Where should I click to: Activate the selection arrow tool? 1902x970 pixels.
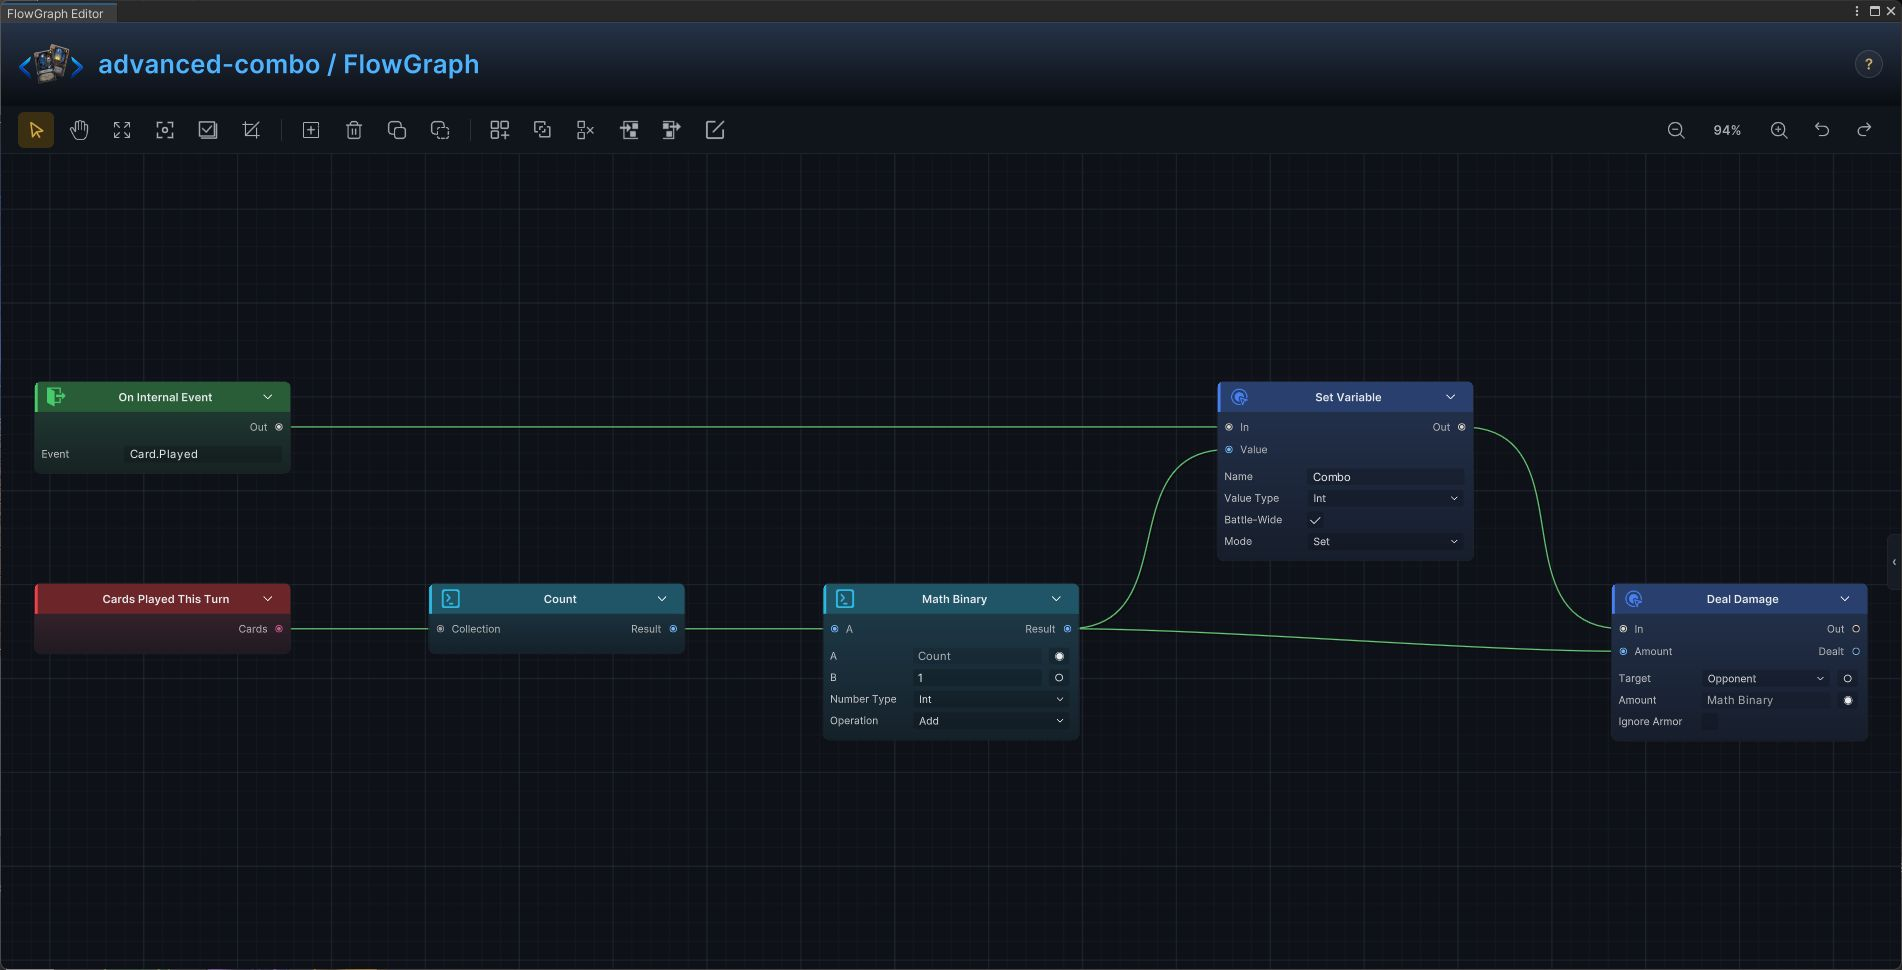click(36, 130)
